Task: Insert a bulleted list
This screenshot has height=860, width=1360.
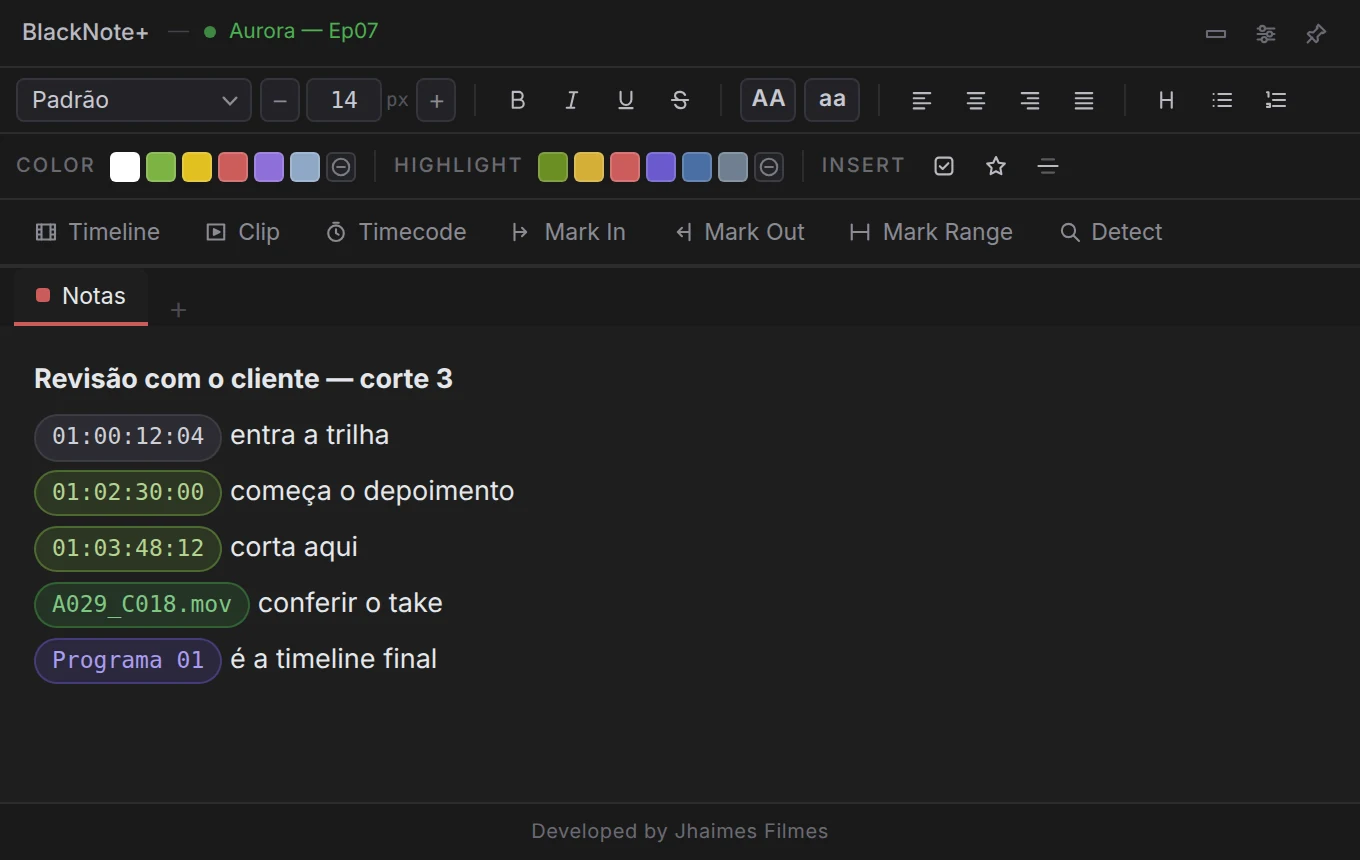Action: click(x=1222, y=100)
